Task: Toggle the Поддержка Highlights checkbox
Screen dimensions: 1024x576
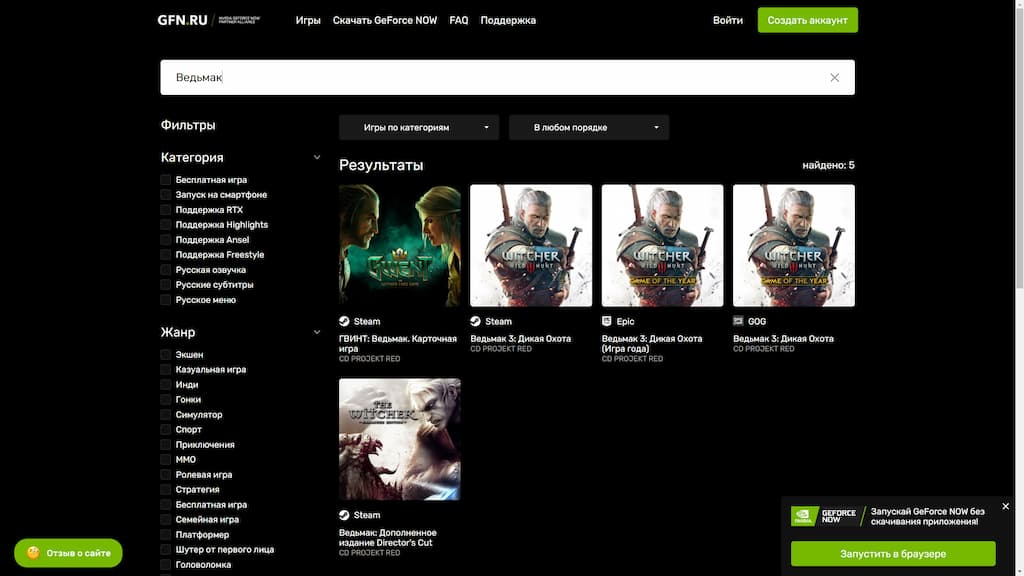Action: click(x=166, y=225)
